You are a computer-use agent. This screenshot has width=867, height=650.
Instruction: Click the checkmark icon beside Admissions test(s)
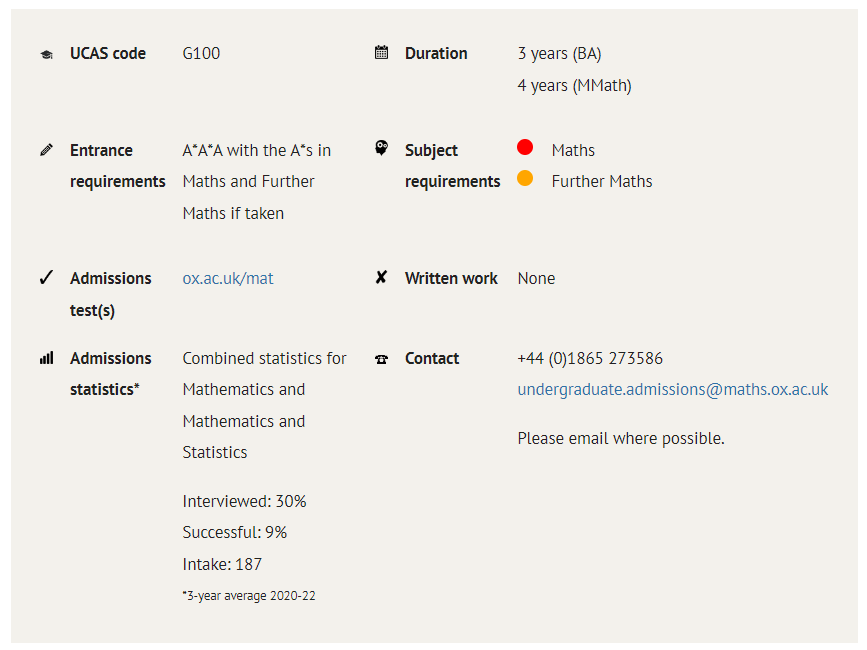click(x=46, y=277)
